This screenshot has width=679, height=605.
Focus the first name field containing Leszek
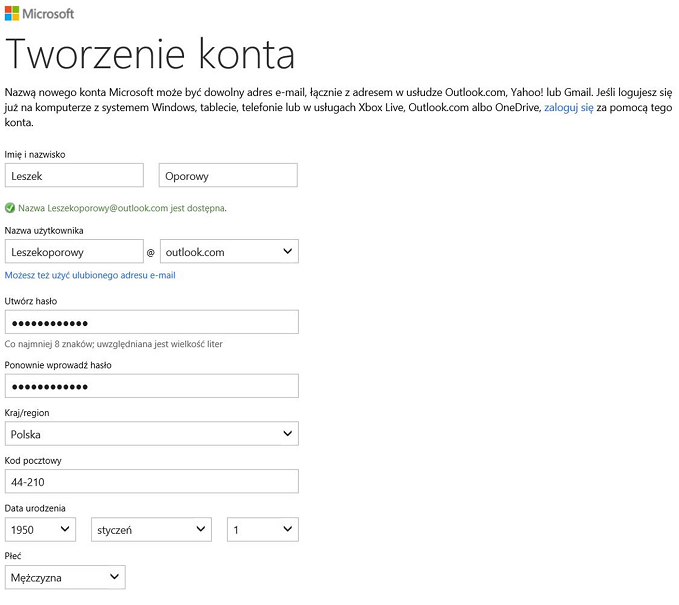coord(74,175)
